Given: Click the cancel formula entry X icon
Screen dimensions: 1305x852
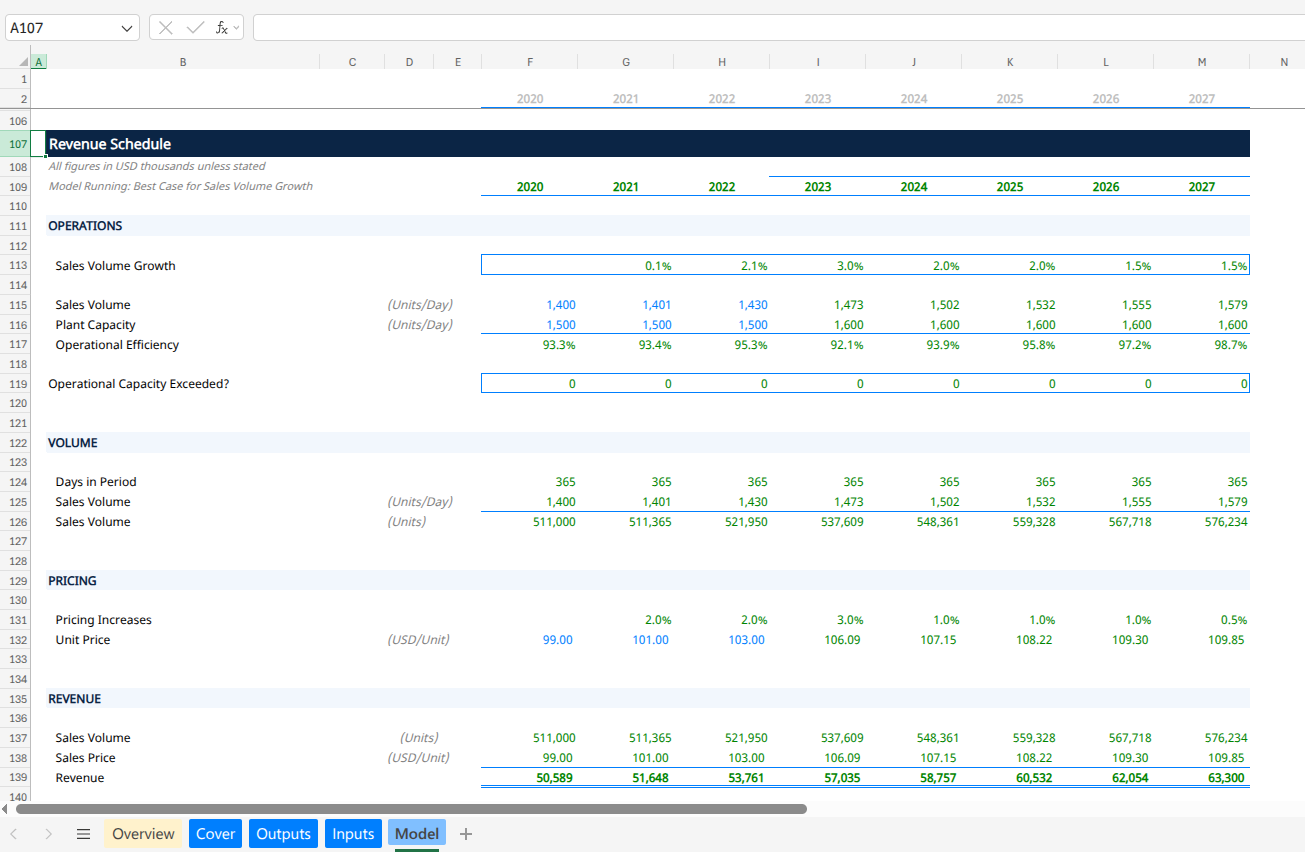Looking at the screenshot, I should click(166, 28).
